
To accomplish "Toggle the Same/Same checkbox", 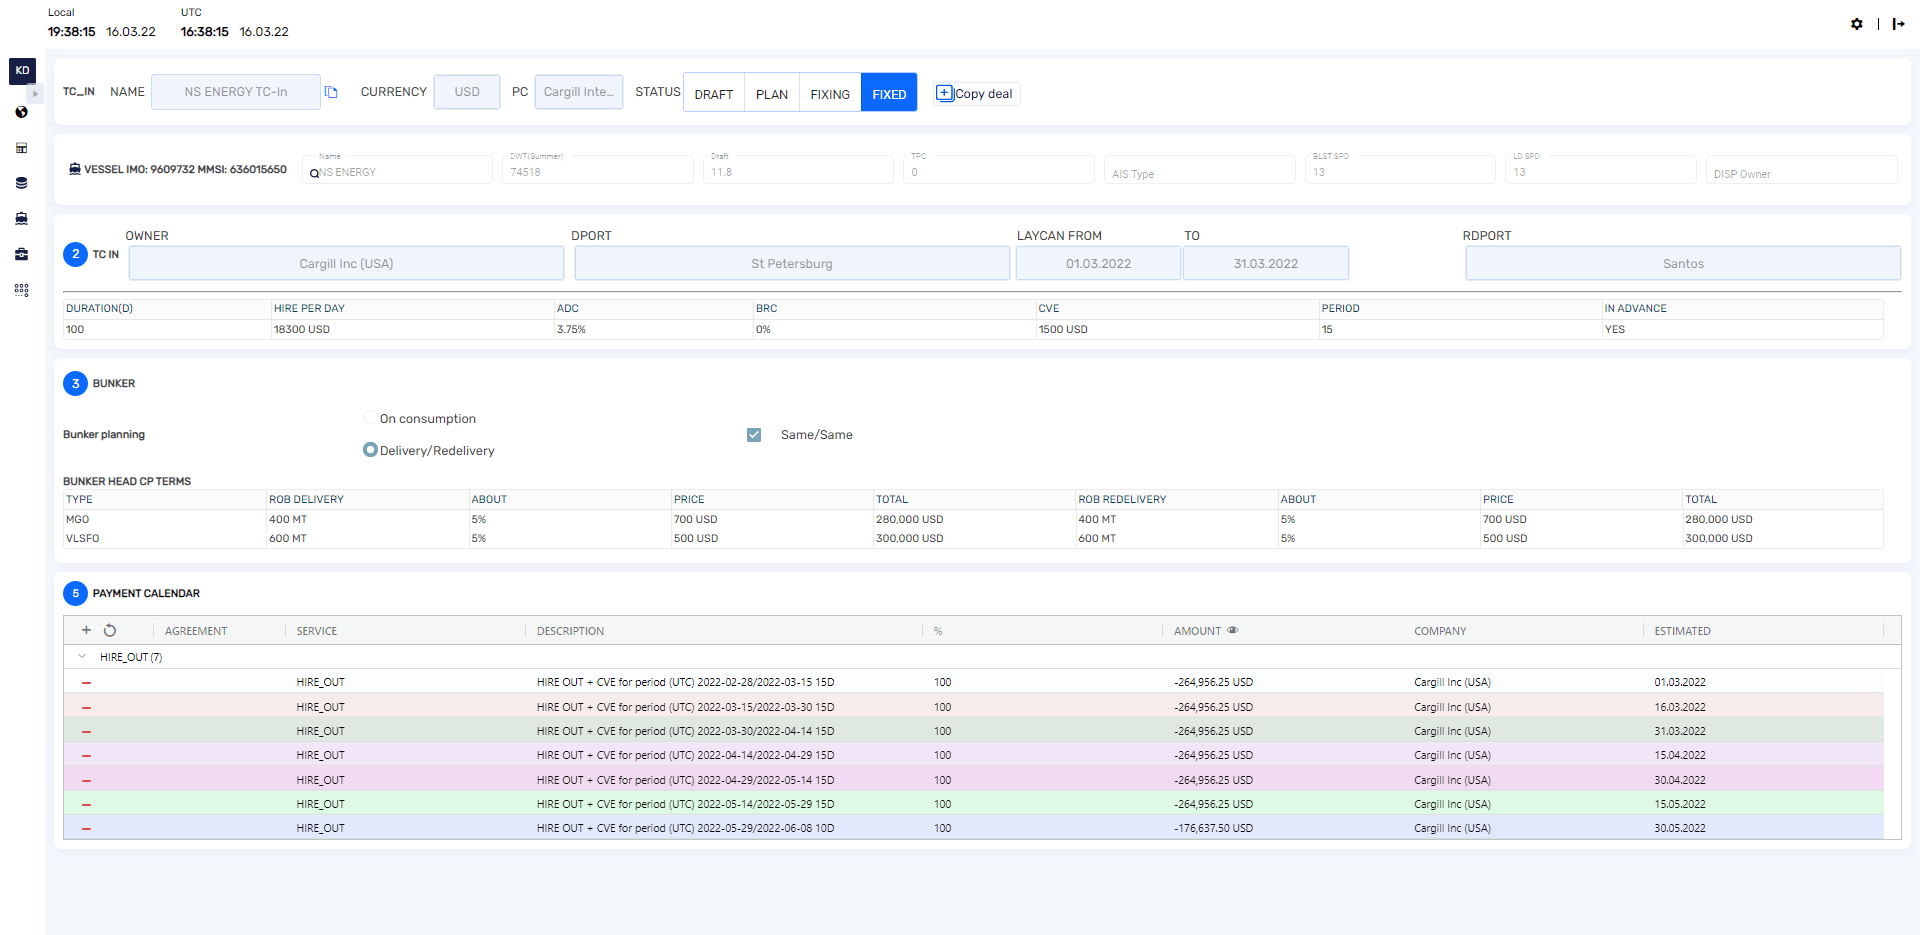I will point(754,435).
